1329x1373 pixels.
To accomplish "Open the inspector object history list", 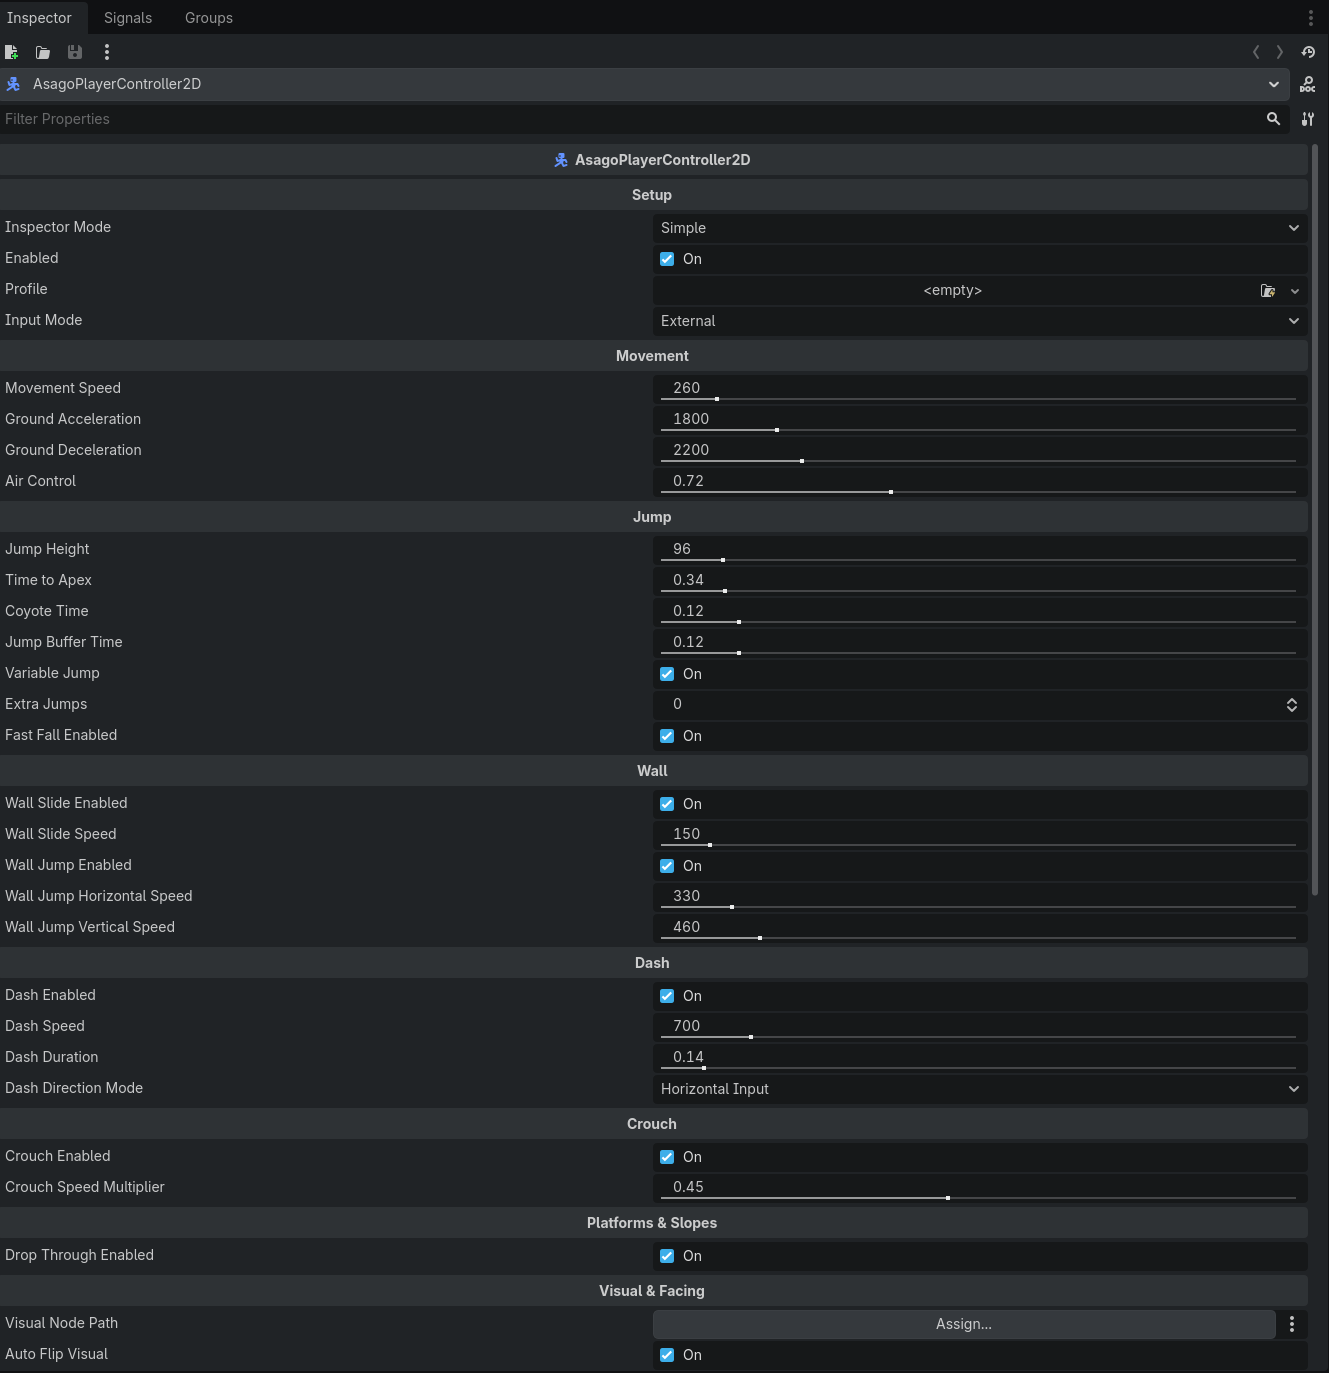I will 1308,52.
